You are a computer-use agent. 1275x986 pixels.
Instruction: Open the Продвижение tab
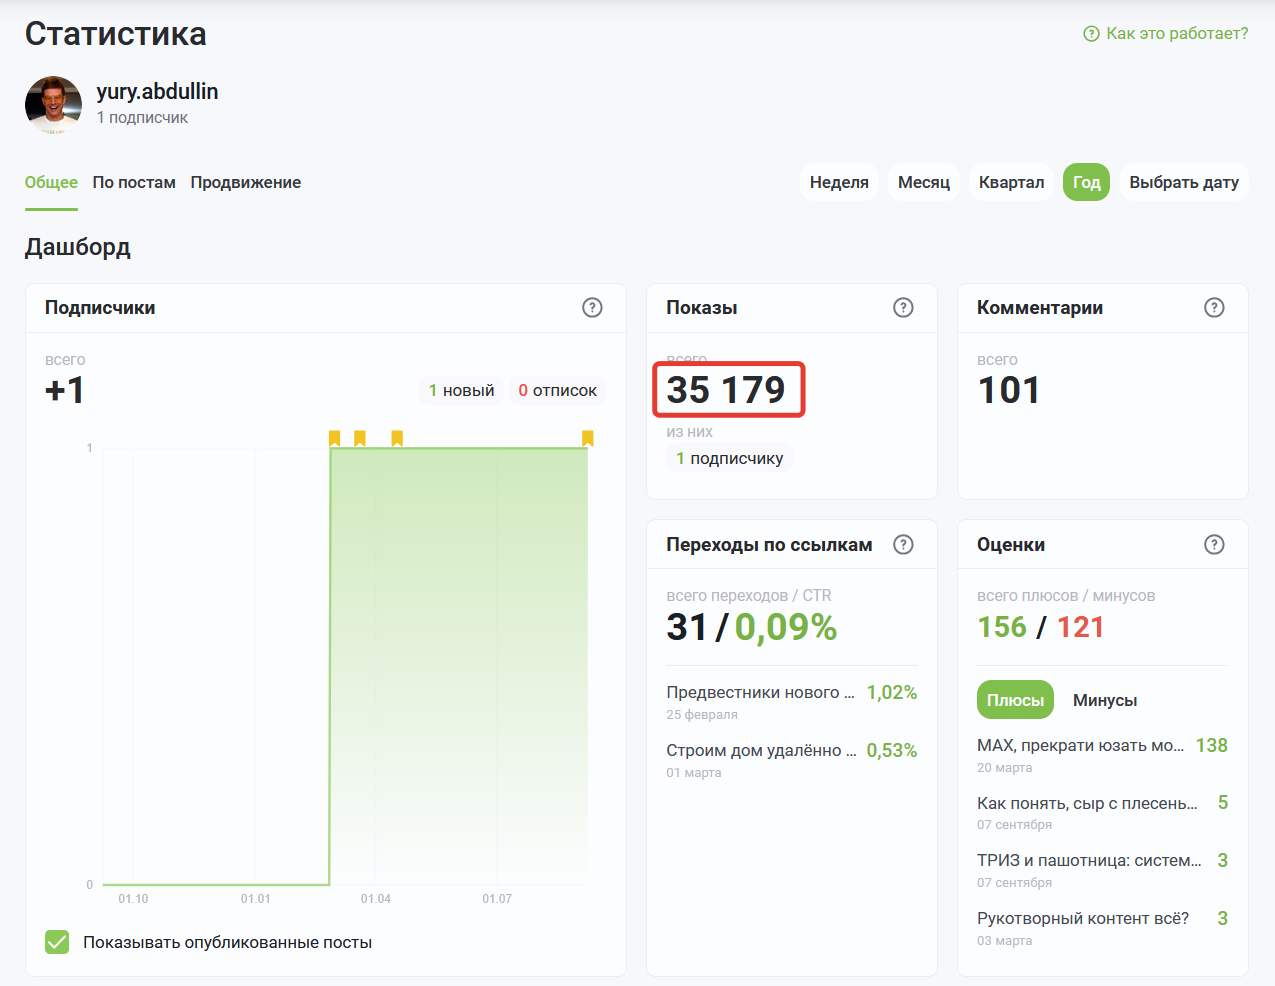coord(246,182)
